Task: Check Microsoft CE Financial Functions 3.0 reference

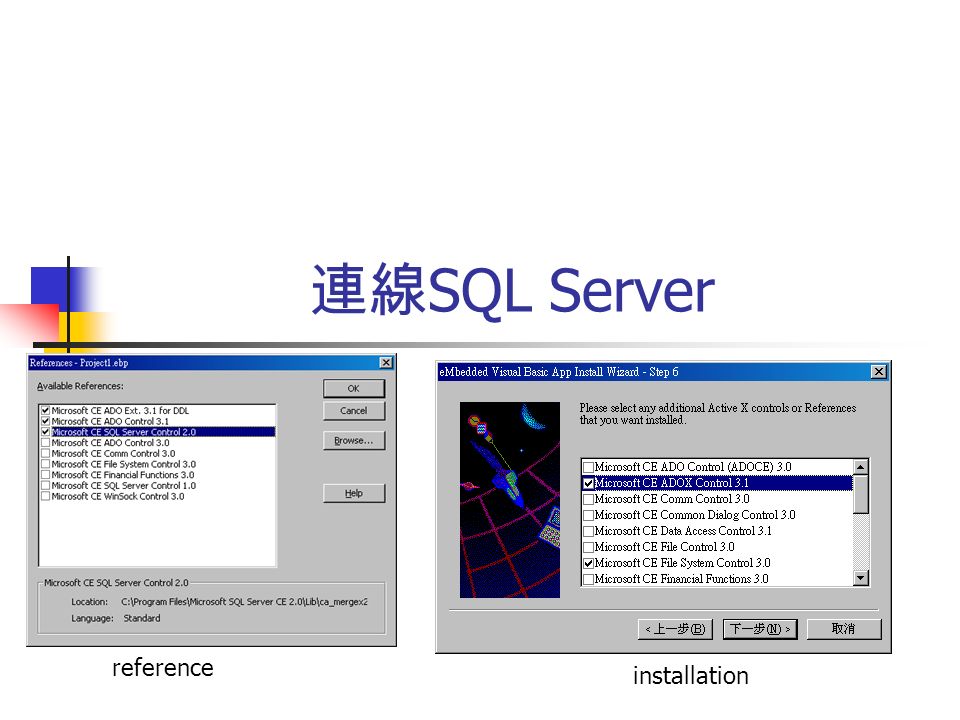Action: click(45, 475)
